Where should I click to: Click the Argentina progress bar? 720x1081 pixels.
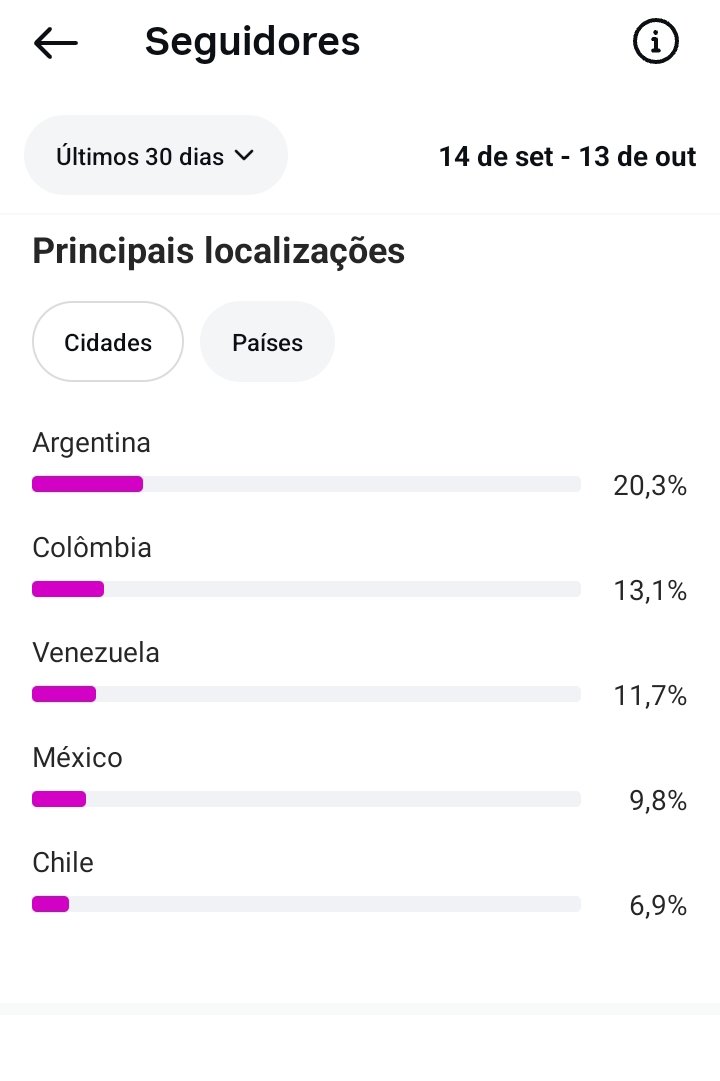[306, 484]
